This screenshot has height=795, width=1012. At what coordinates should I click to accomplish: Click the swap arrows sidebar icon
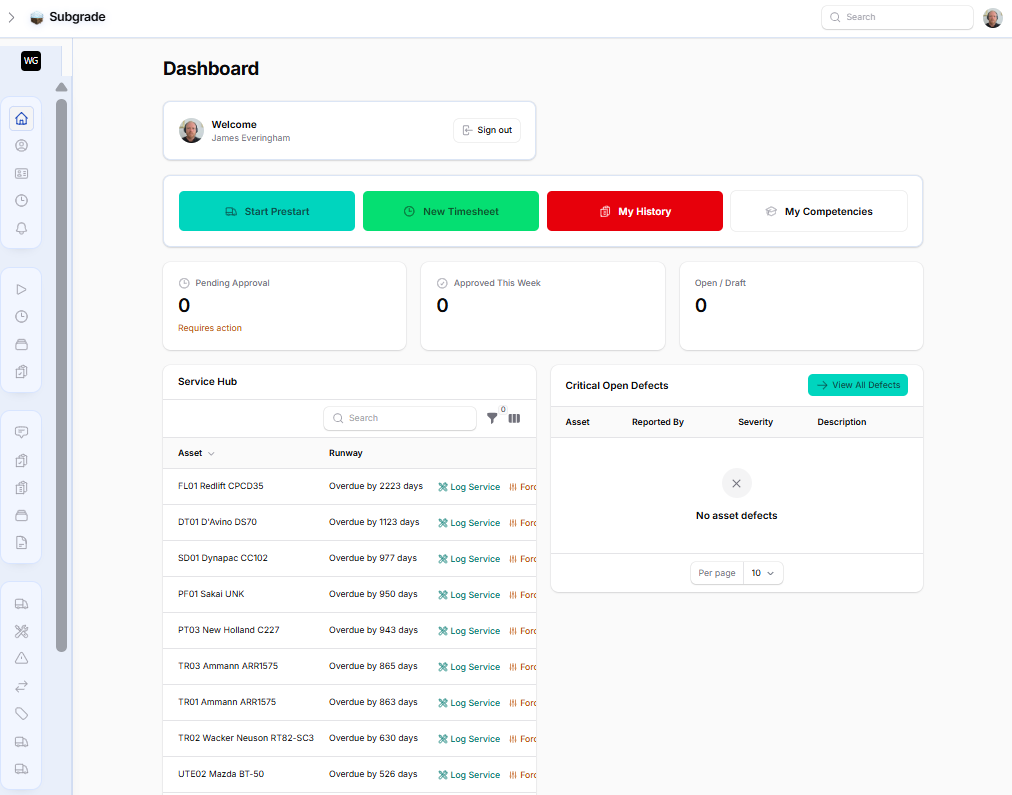tap(21, 686)
